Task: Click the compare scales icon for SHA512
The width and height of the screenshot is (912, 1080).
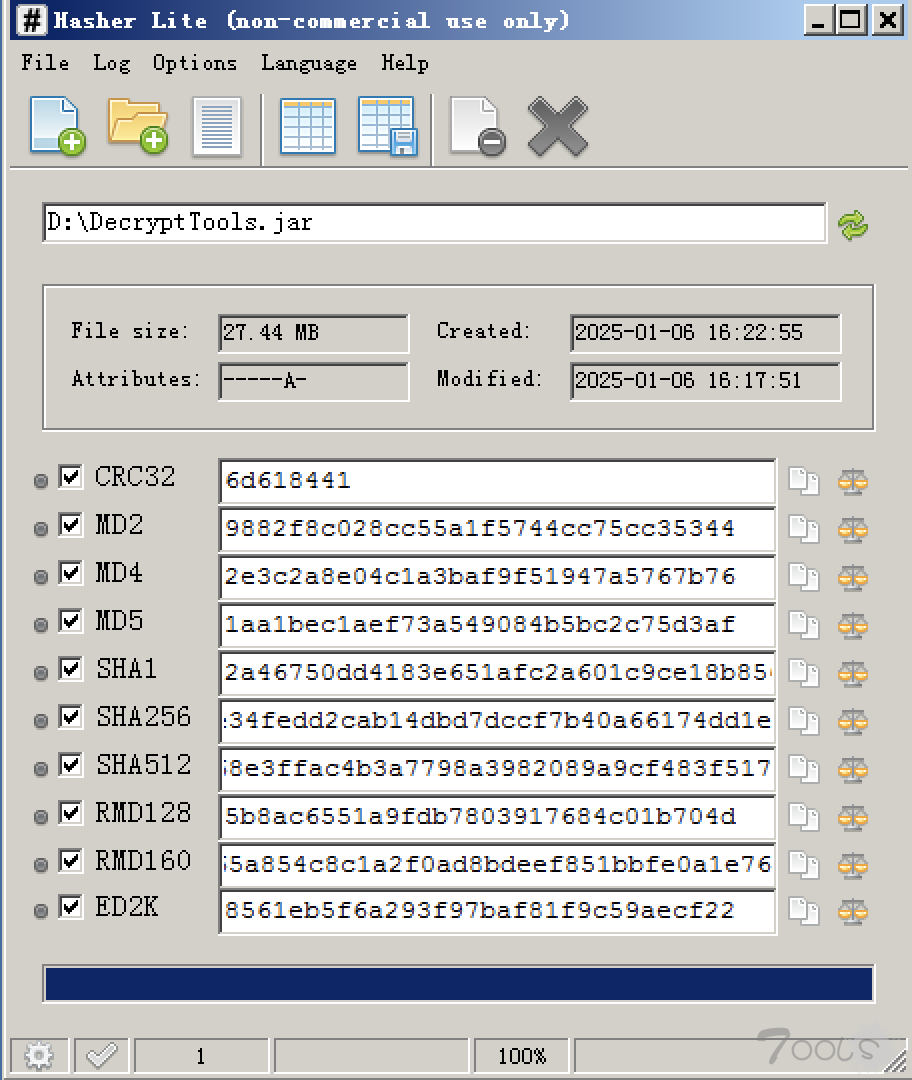Action: [x=853, y=769]
